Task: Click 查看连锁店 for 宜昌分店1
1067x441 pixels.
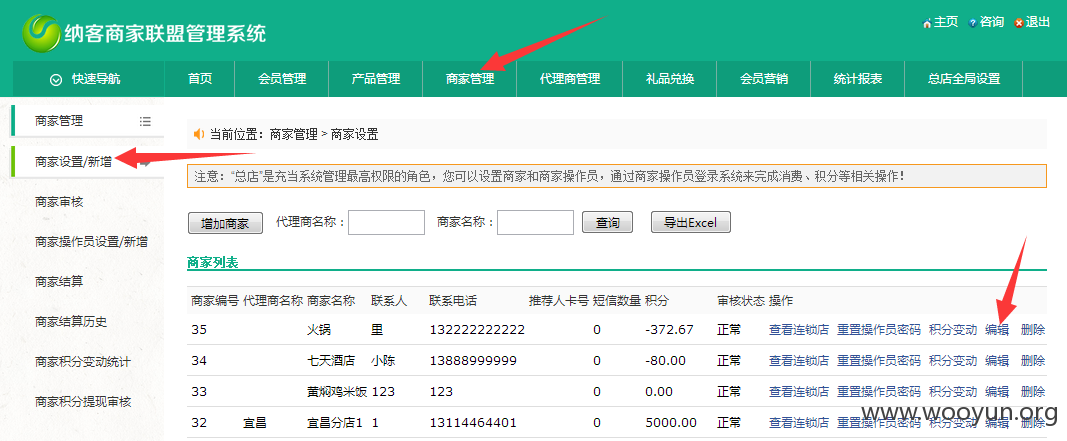Action: [799, 423]
